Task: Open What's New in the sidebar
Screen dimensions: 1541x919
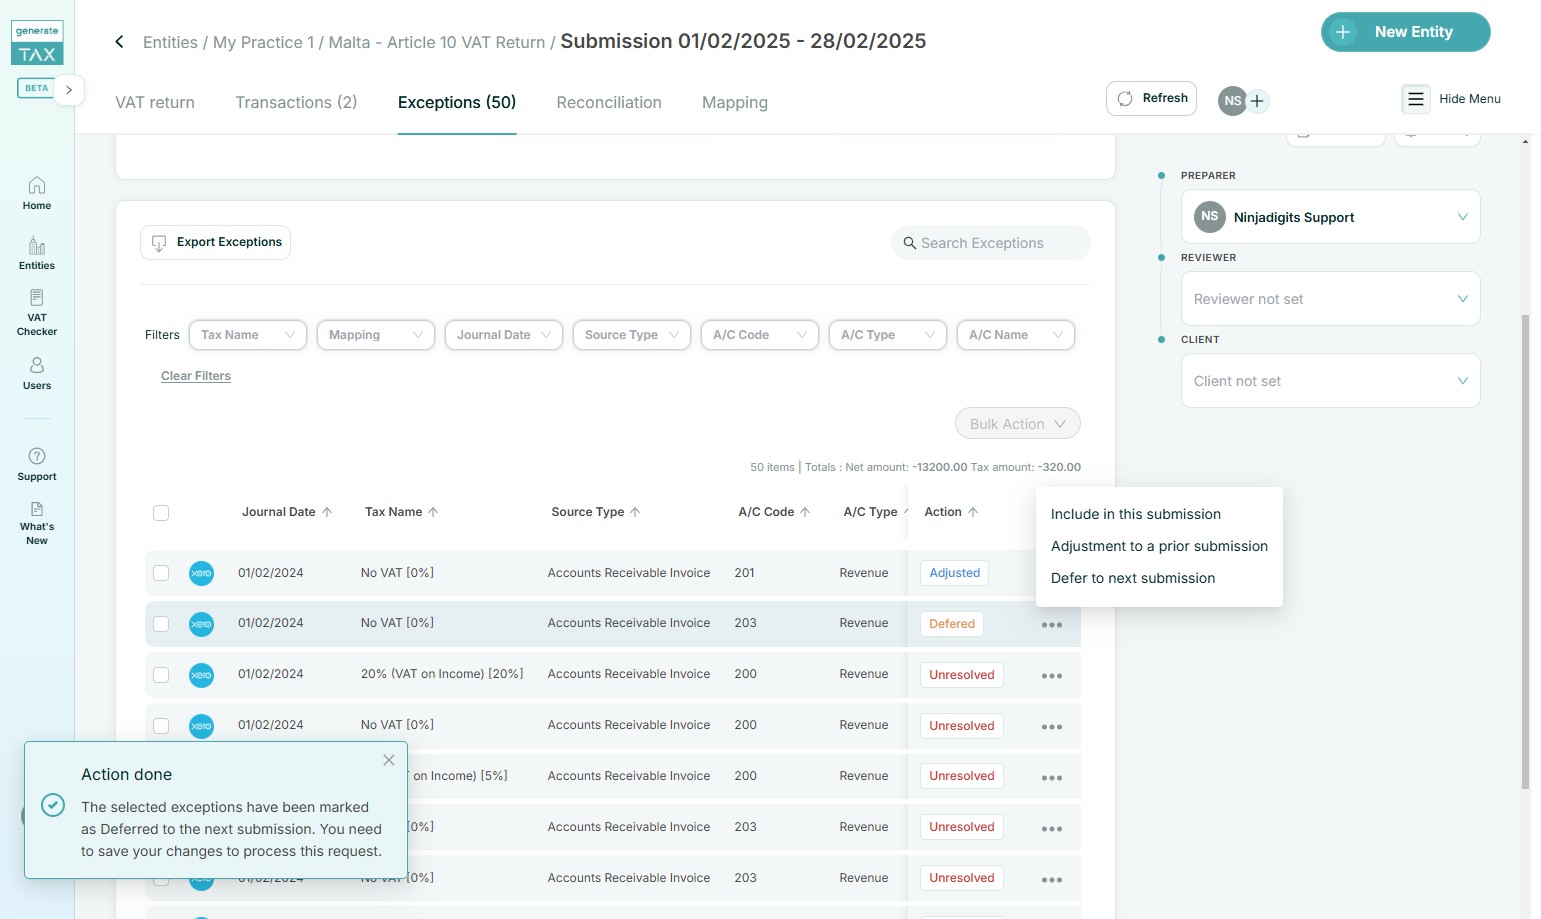Action: pyautogui.click(x=37, y=523)
